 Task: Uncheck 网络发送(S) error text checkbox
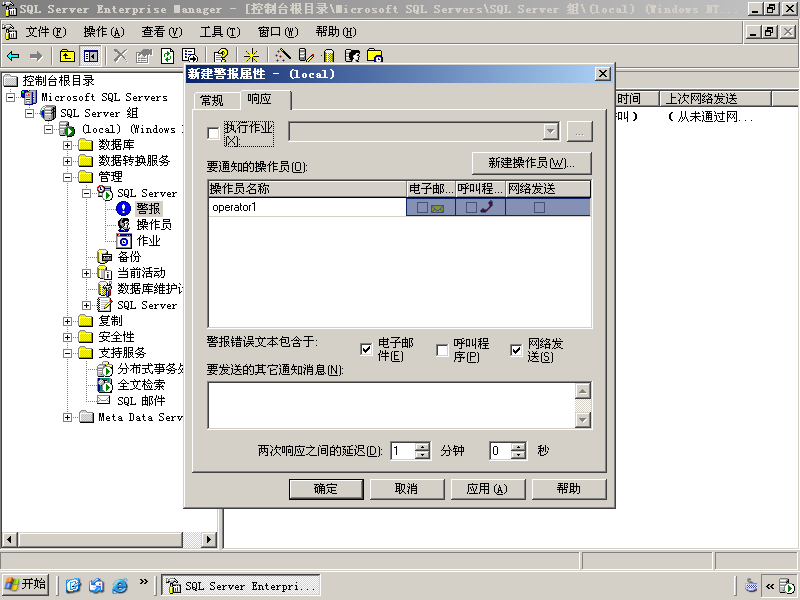[x=516, y=349]
